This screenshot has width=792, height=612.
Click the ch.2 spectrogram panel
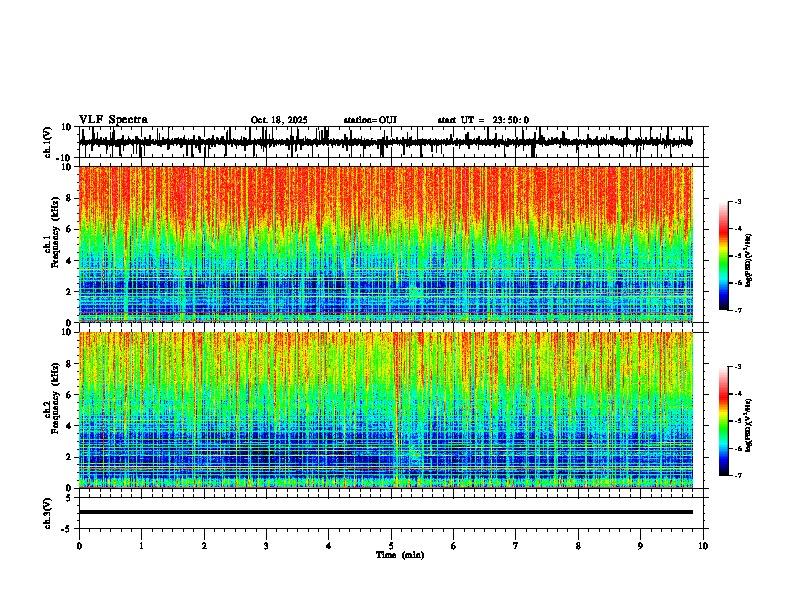[386, 410]
